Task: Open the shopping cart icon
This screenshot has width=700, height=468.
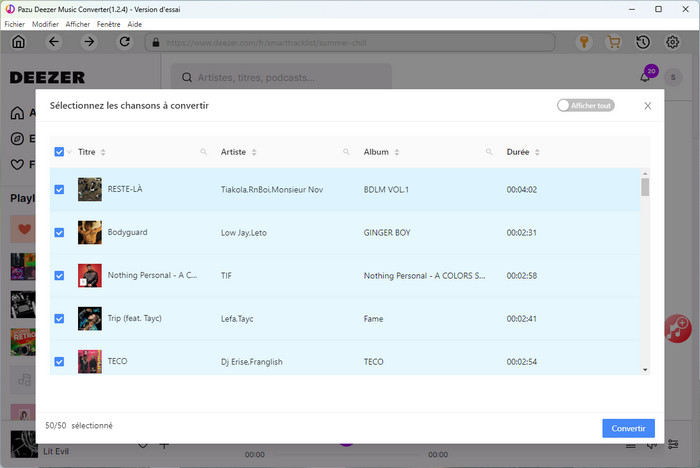Action: point(614,42)
